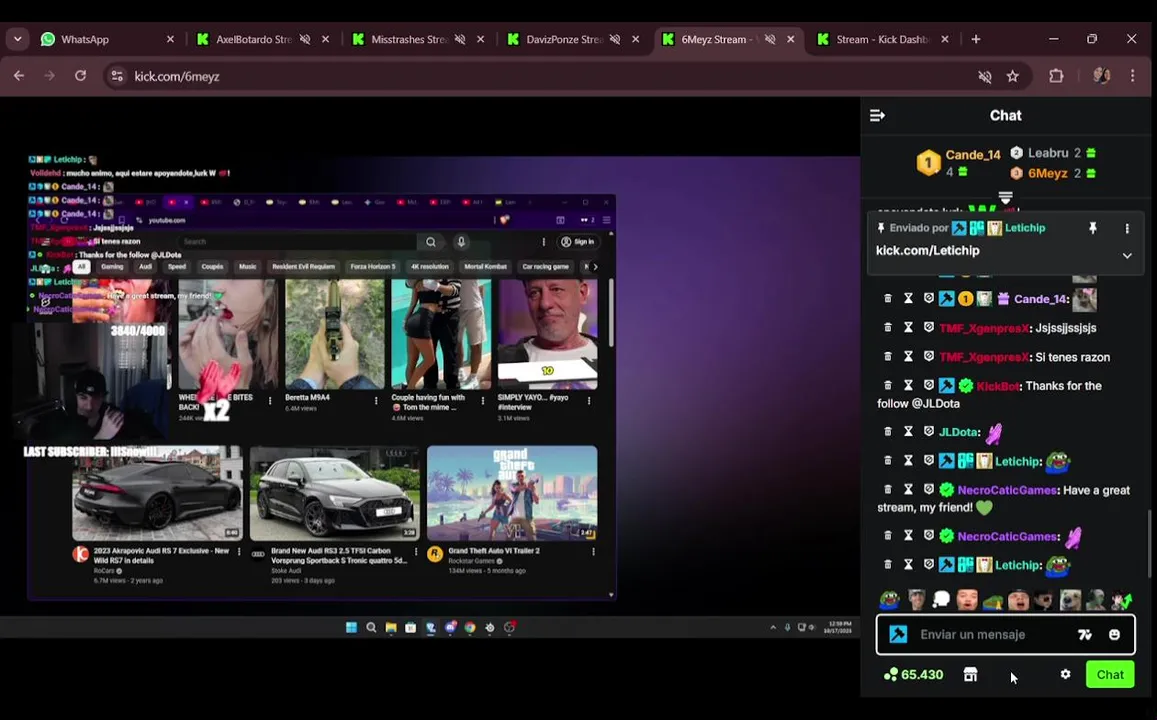1157x720 pixels.
Task: Open the 7TV emote menu icon
Action: (1085, 634)
